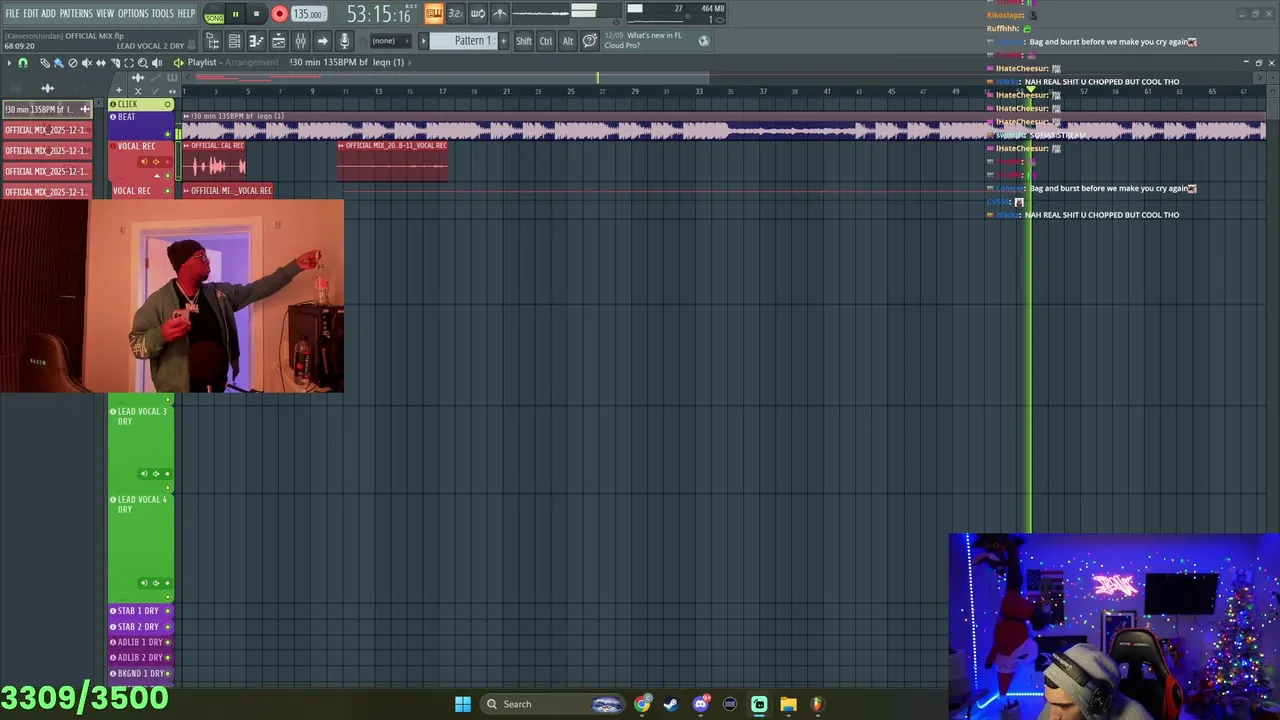
Task: Mute the ADLIB 1 DRY track
Action: click(x=167, y=642)
